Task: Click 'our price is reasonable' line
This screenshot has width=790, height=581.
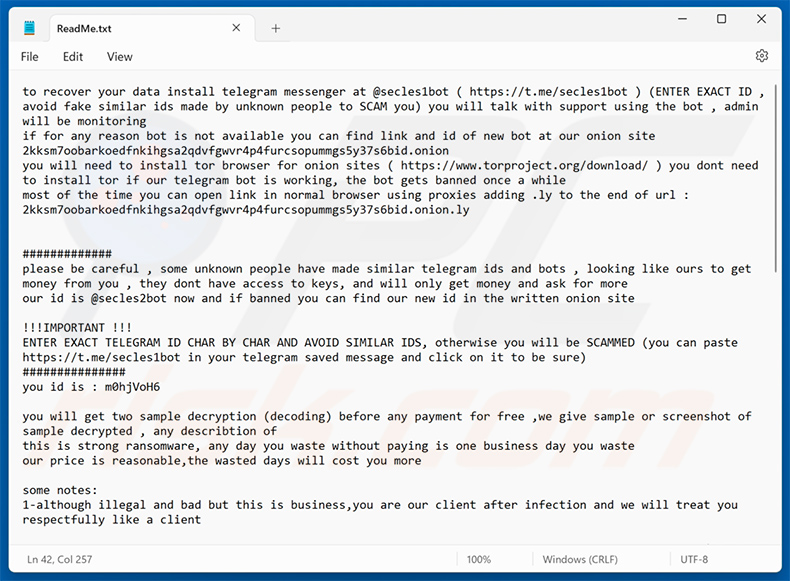Action: click(x=222, y=461)
